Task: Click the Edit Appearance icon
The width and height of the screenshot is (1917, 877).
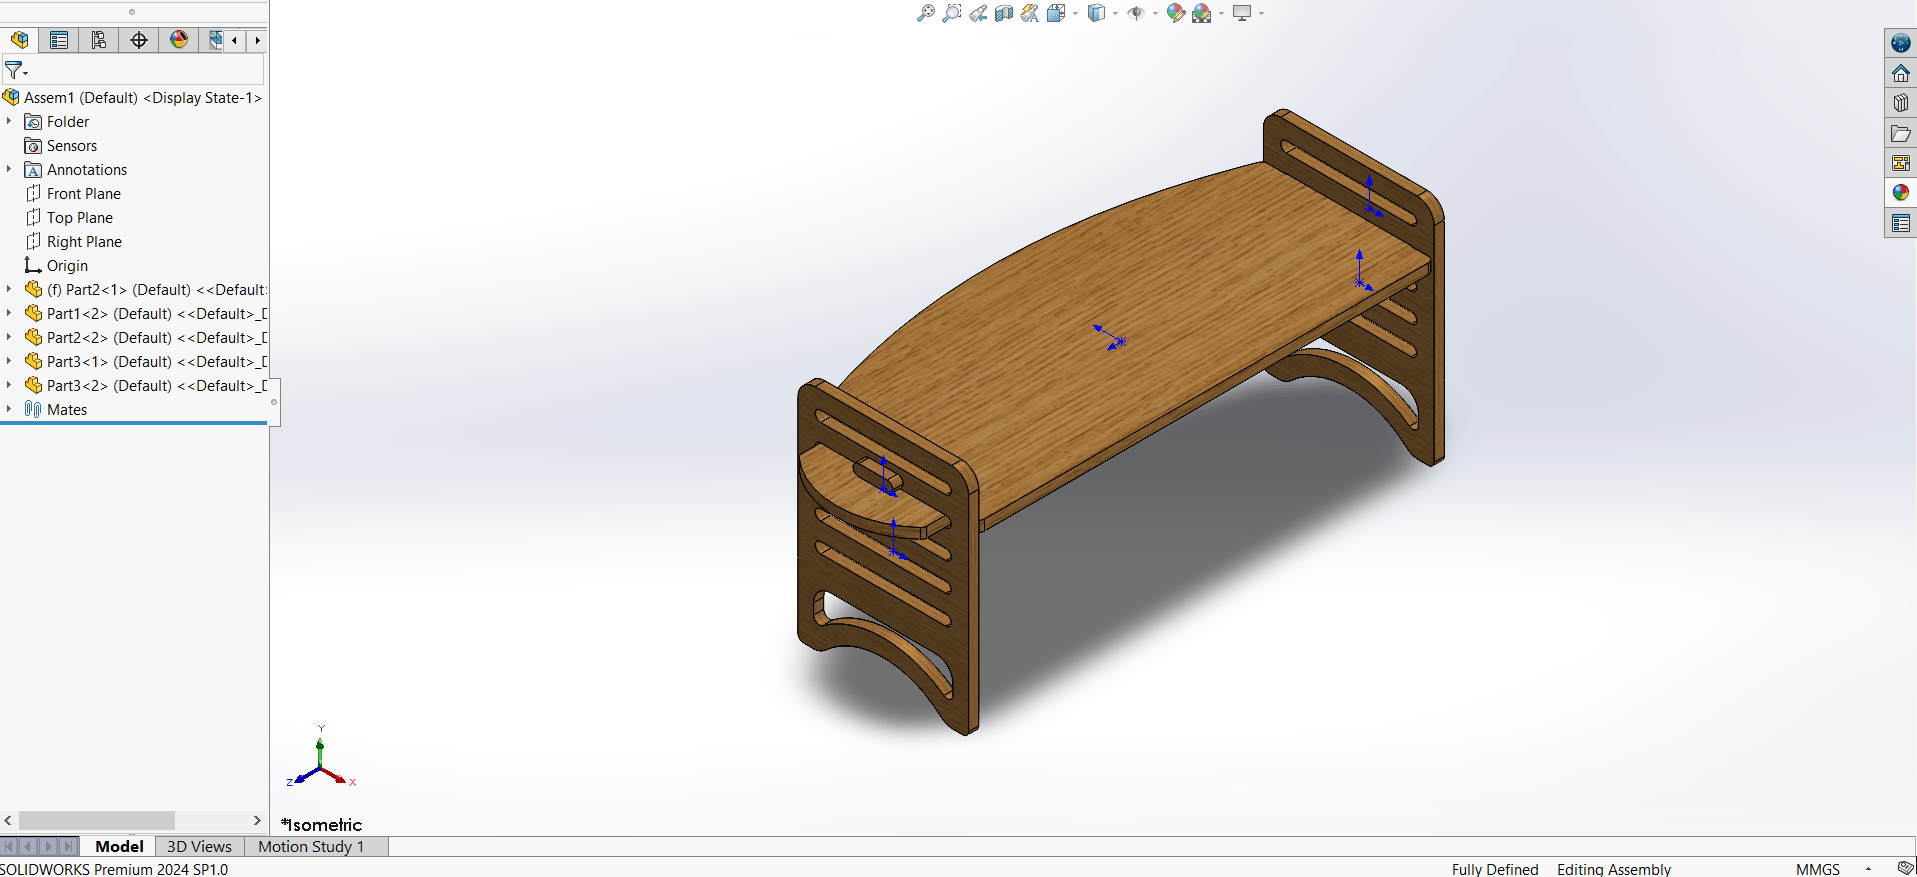Action: point(1176,13)
